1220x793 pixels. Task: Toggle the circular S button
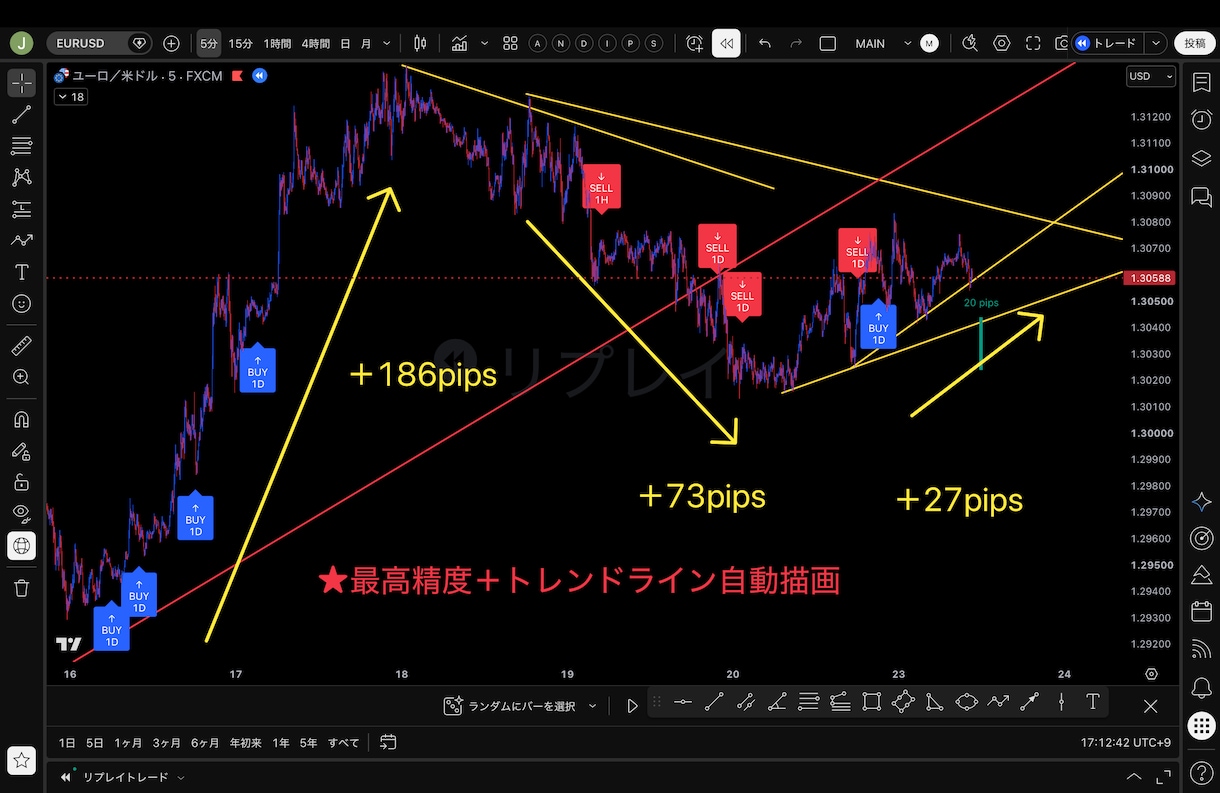click(653, 43)
